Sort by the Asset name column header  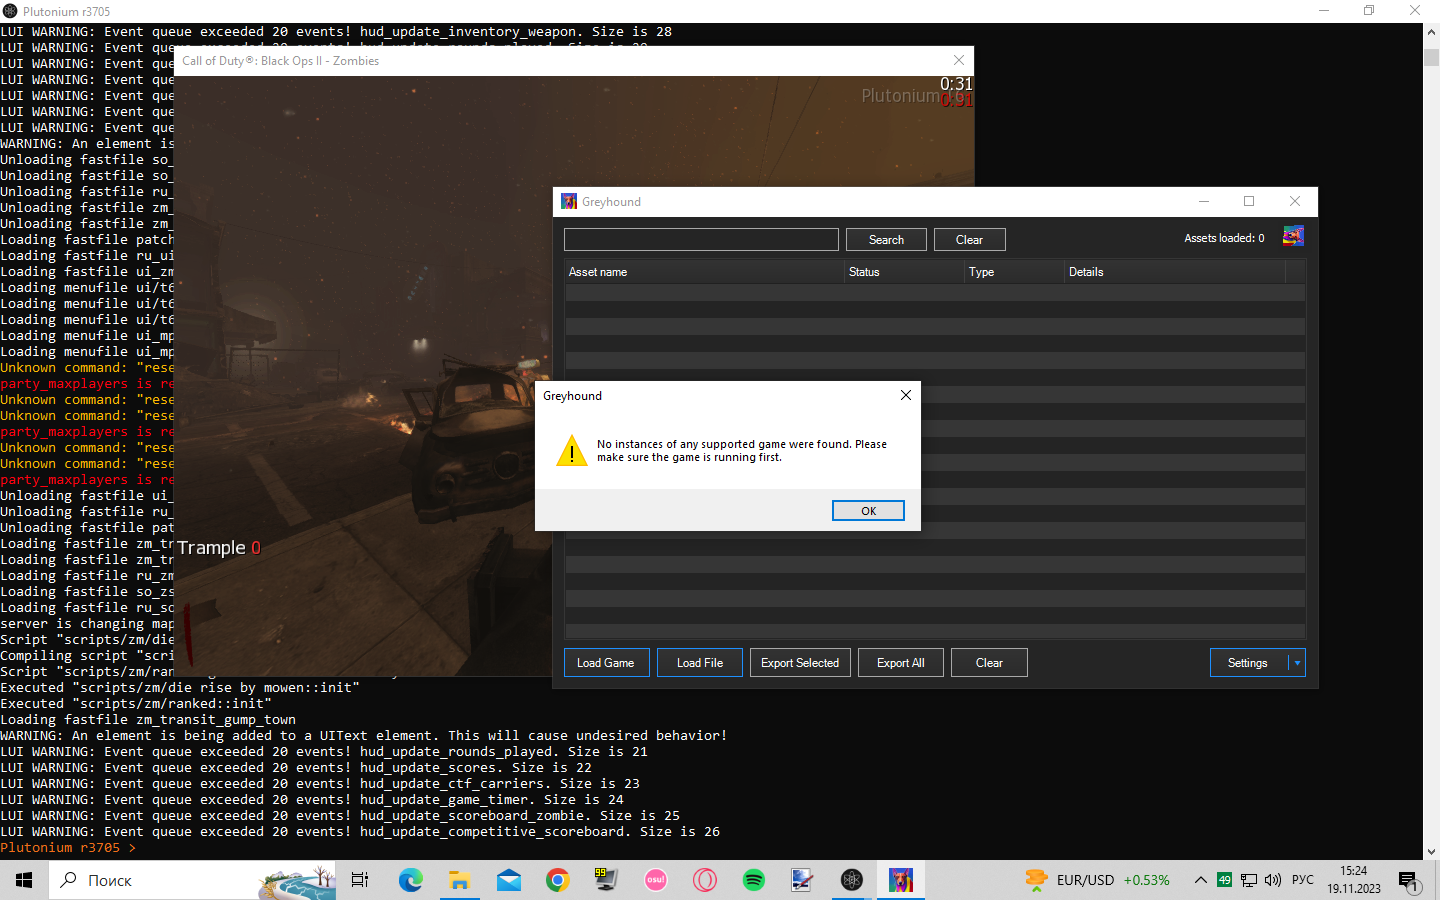705,272
